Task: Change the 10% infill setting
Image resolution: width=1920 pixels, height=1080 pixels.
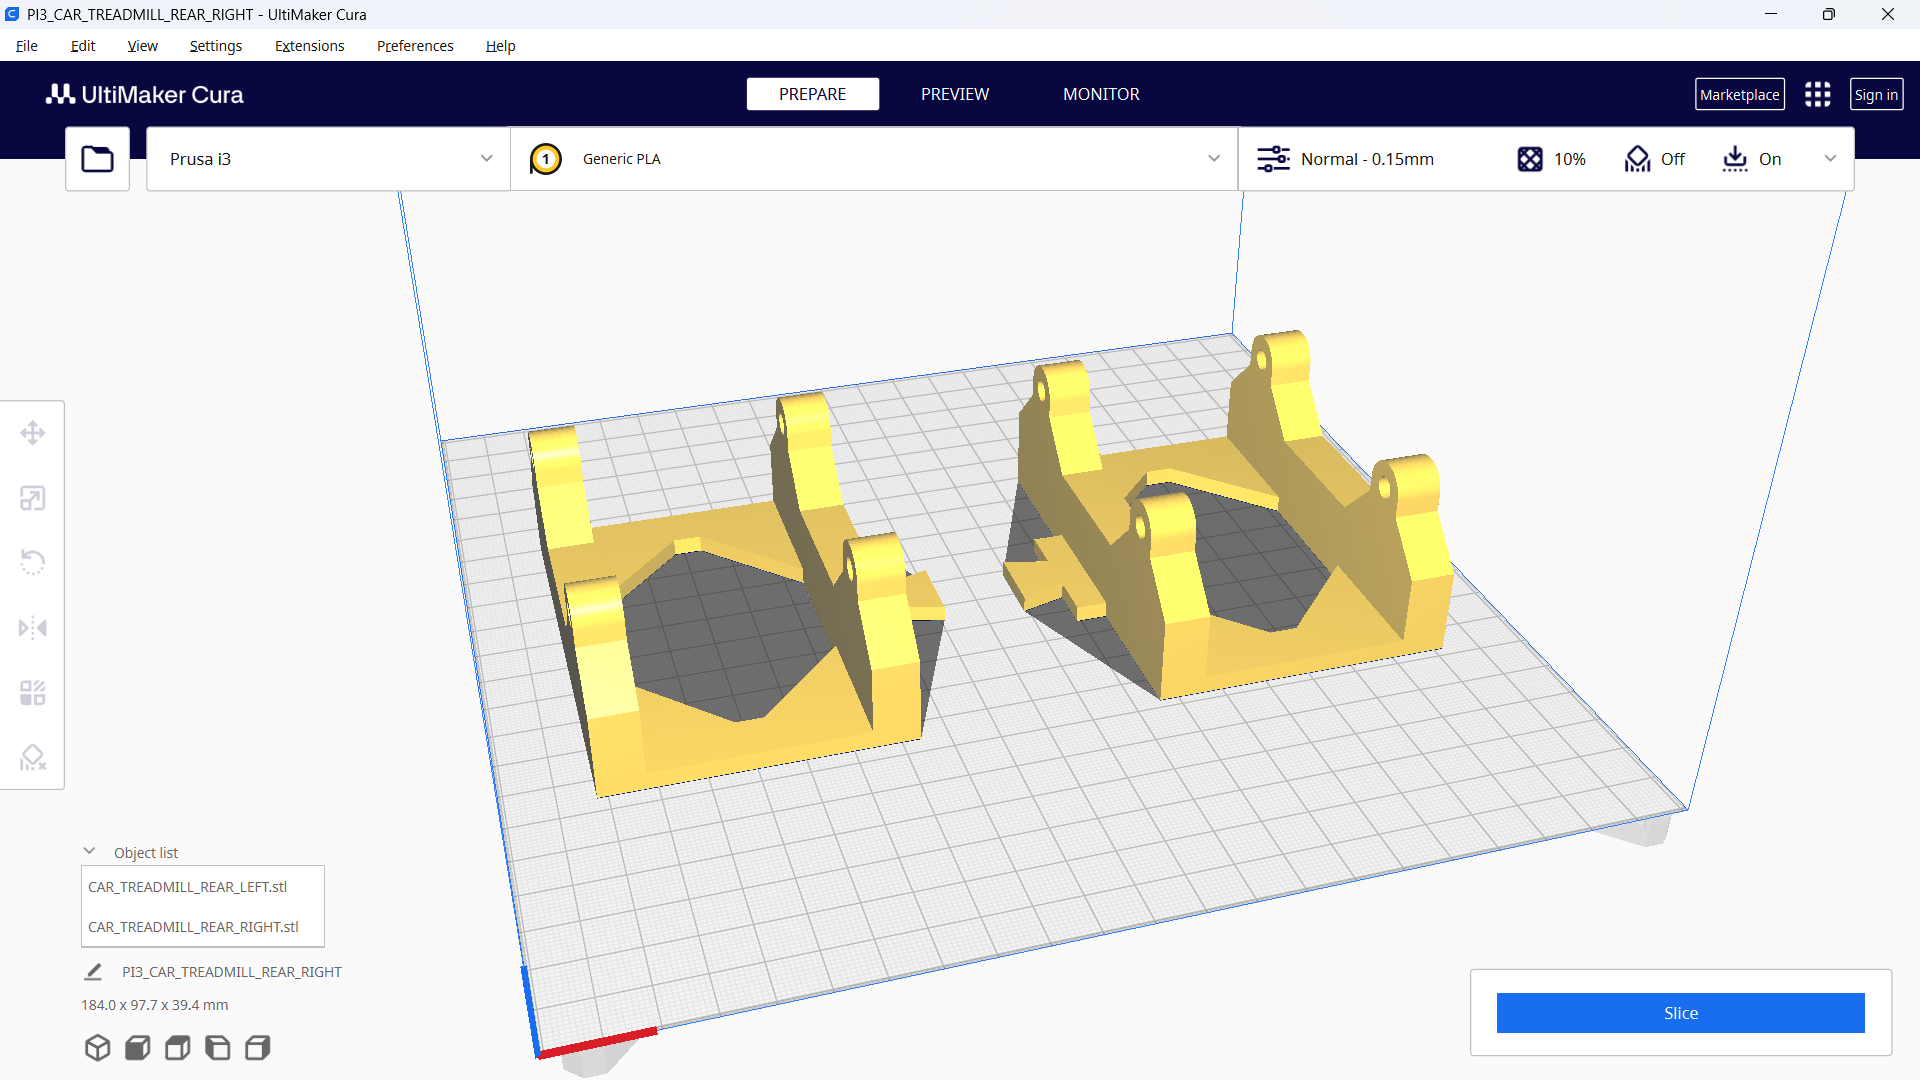Action: [x=1550, y=158]
